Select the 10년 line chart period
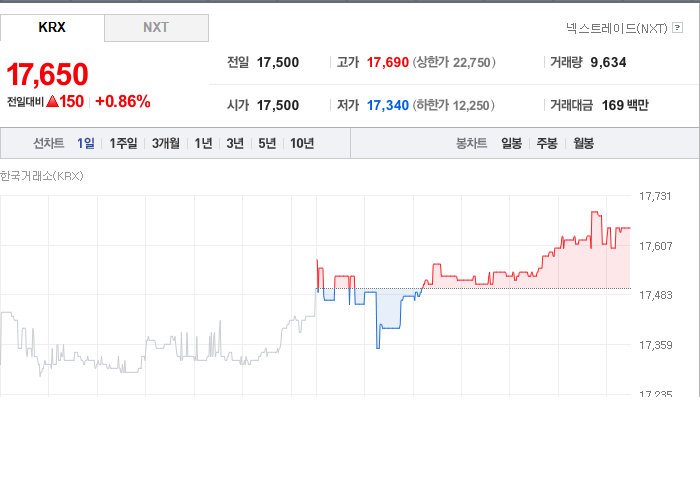The image size is (700, 490). click(x=302, y=143)
